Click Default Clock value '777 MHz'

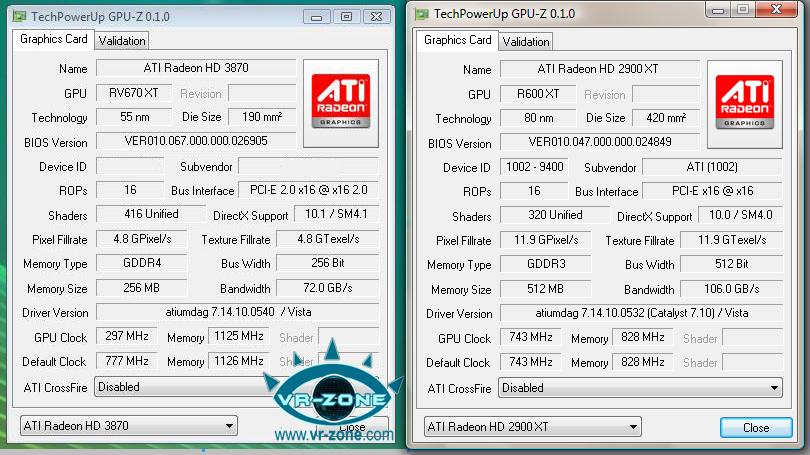(x=127, y=360)
